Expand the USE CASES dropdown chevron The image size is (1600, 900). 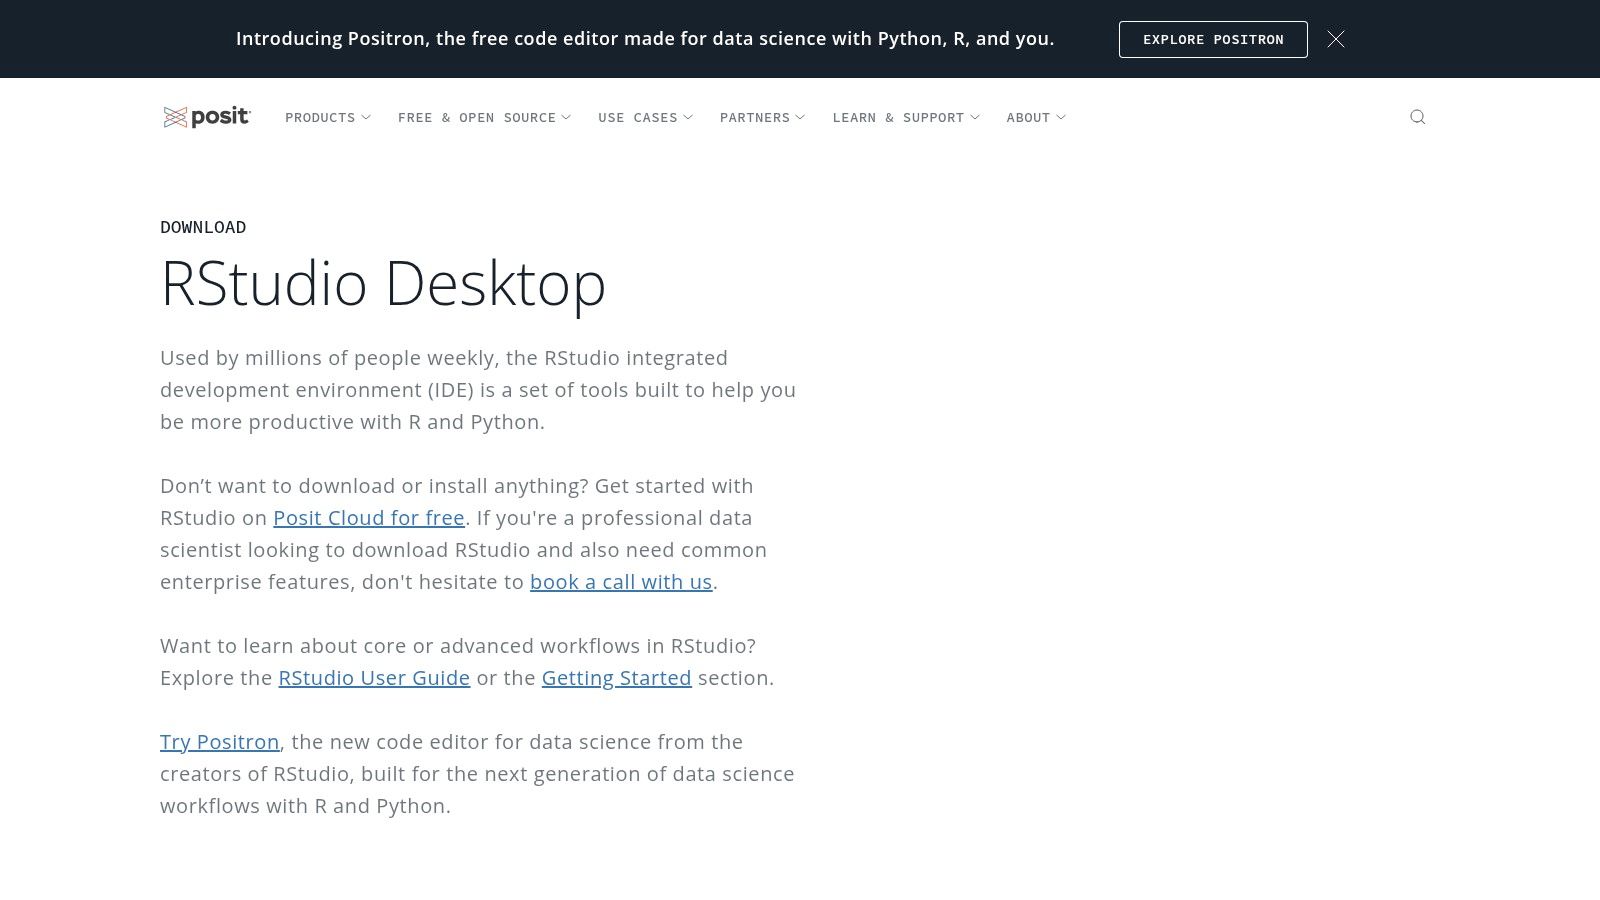pyautogui.click(x=687, y=118)
